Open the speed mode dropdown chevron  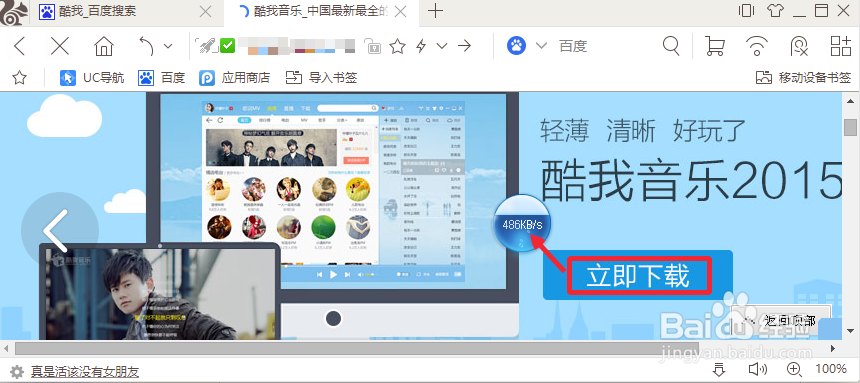(442, 46)
